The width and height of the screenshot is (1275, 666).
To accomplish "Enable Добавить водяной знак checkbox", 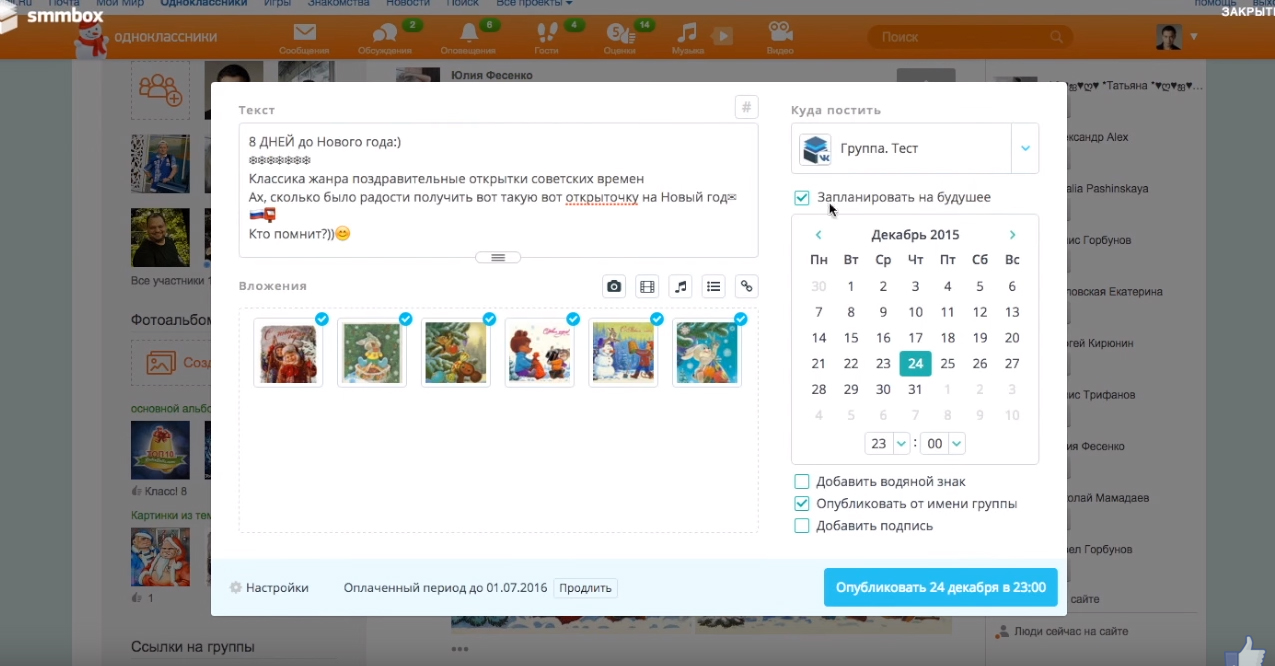I will 801,482.
